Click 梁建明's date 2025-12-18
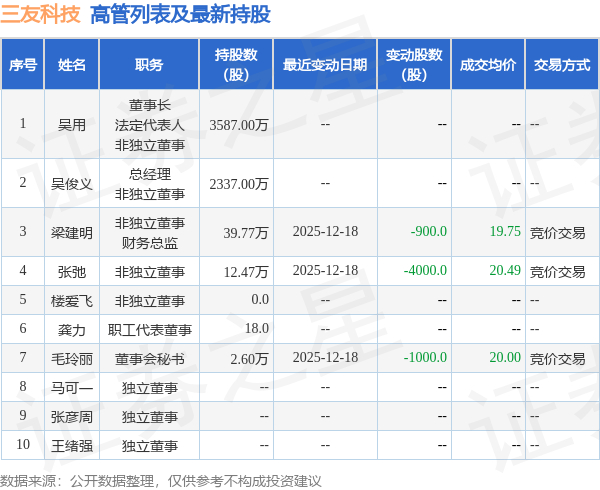The image size is (600, 490). coord(325,231)
